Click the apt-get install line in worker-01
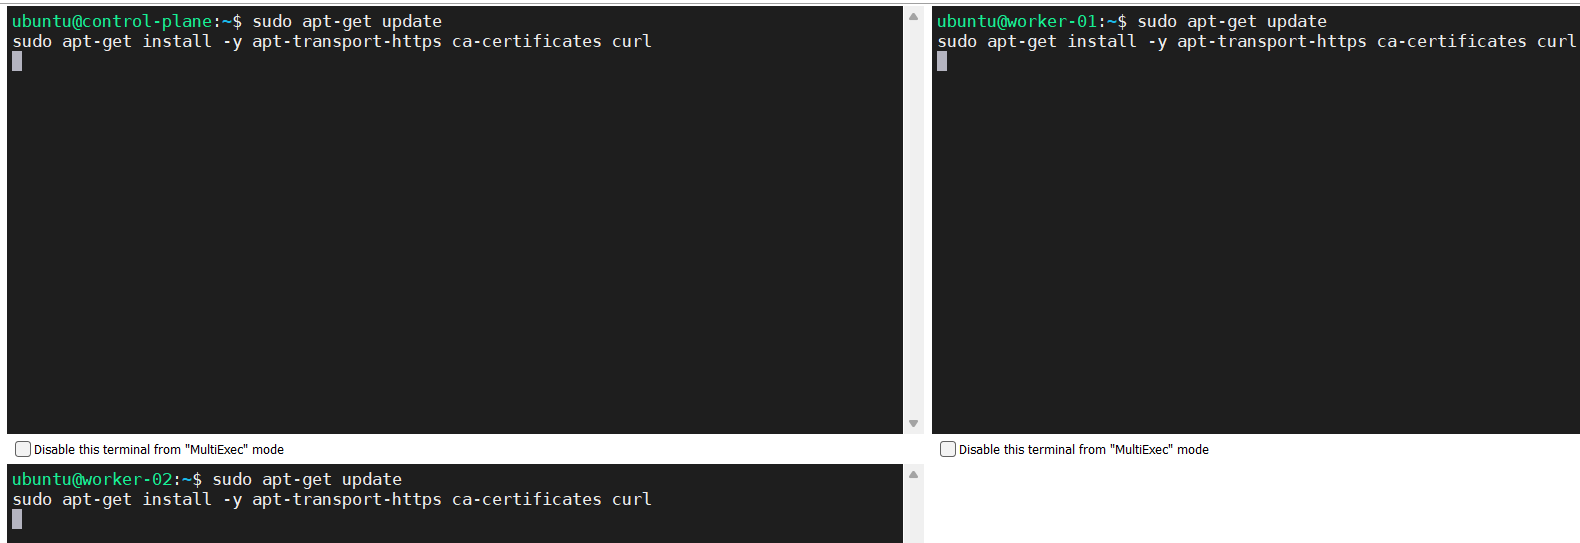Viewport: 1580px width, 543px height. coord(1256,41)
